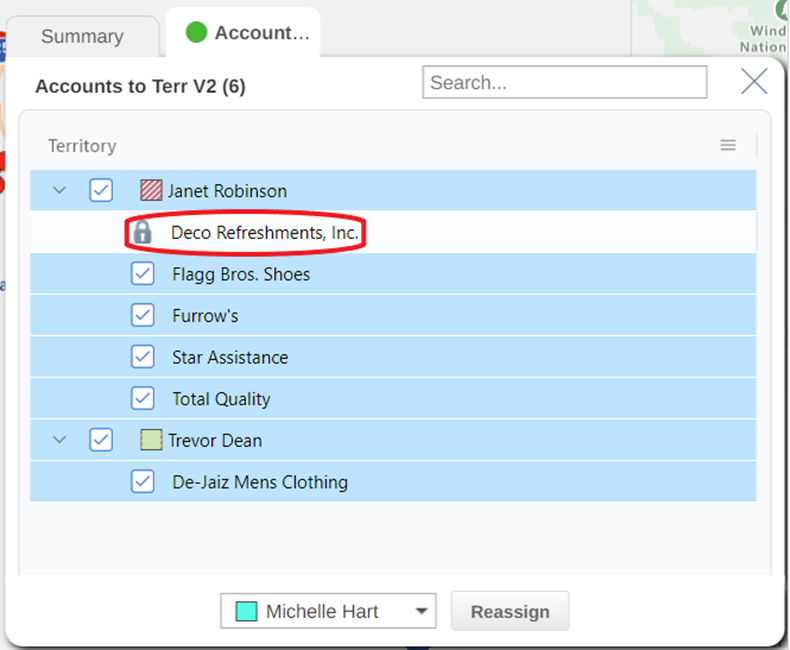This screenshot has height=650, width=790.
Task: Toggle the Furrow's account checkbox
Action: tap(143, 315)
